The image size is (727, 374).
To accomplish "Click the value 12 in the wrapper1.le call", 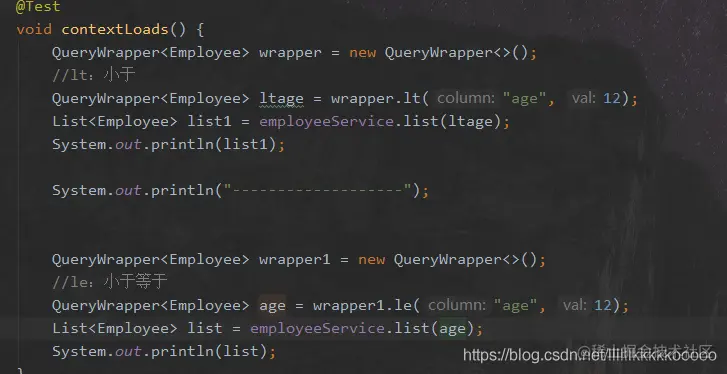I will [603, 305].
